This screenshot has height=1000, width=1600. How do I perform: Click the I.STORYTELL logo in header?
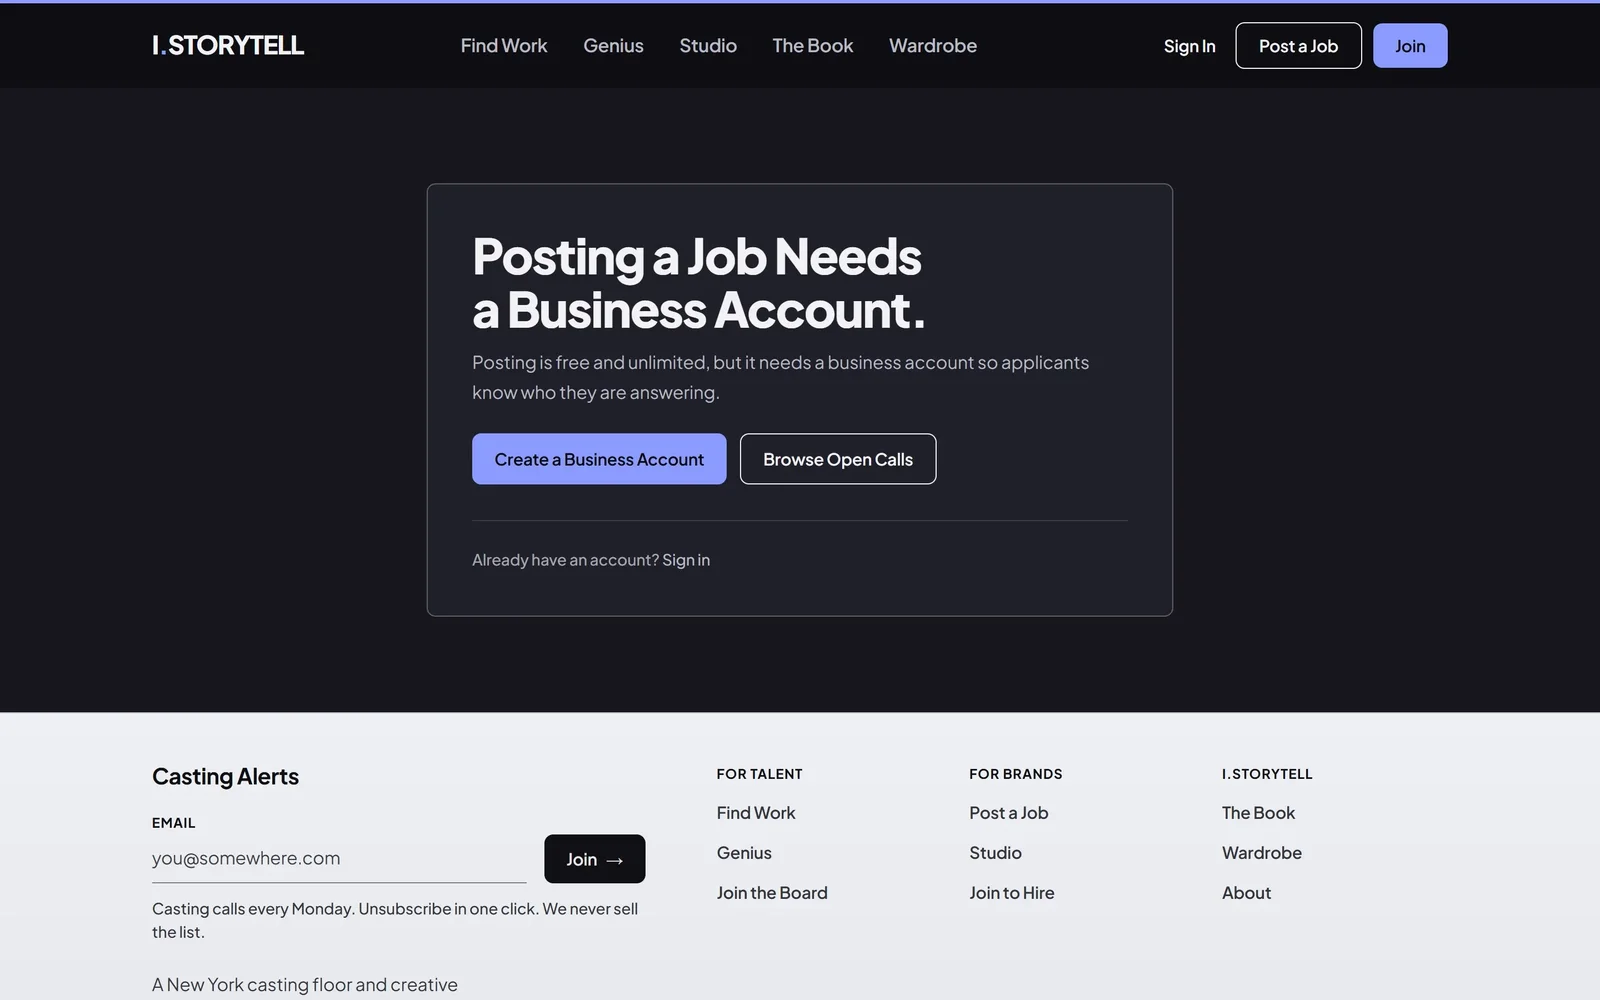(228, 45)
